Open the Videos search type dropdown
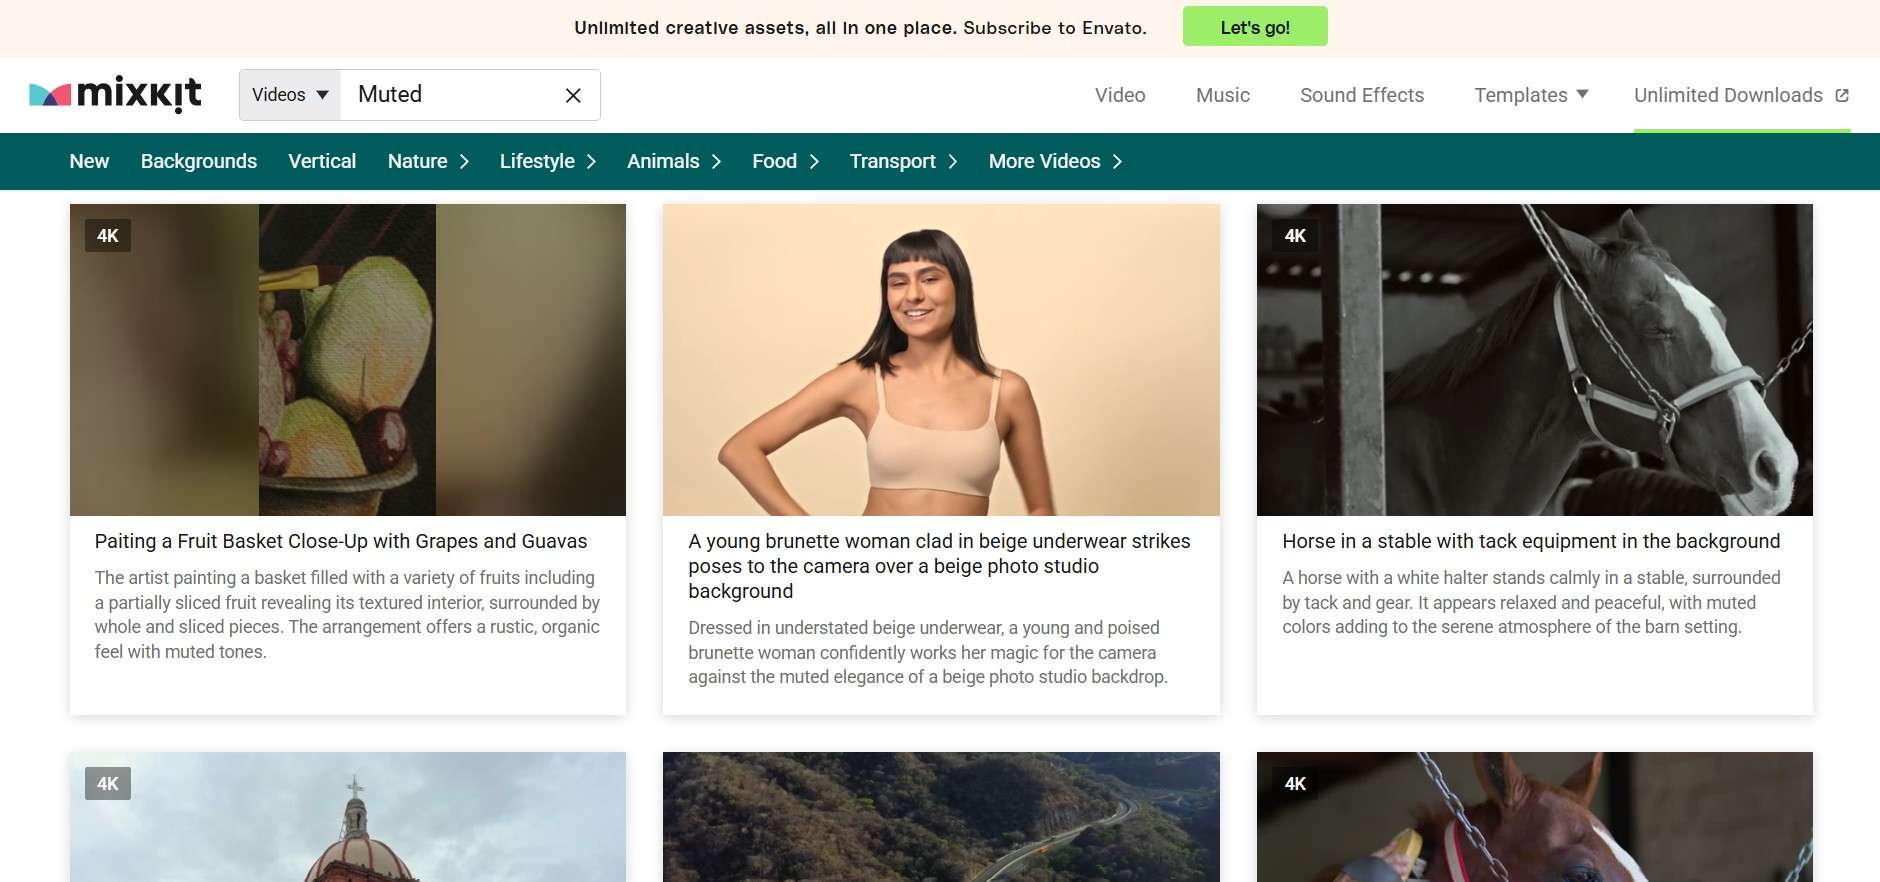 pyautogui.click(x=290, y=95)
